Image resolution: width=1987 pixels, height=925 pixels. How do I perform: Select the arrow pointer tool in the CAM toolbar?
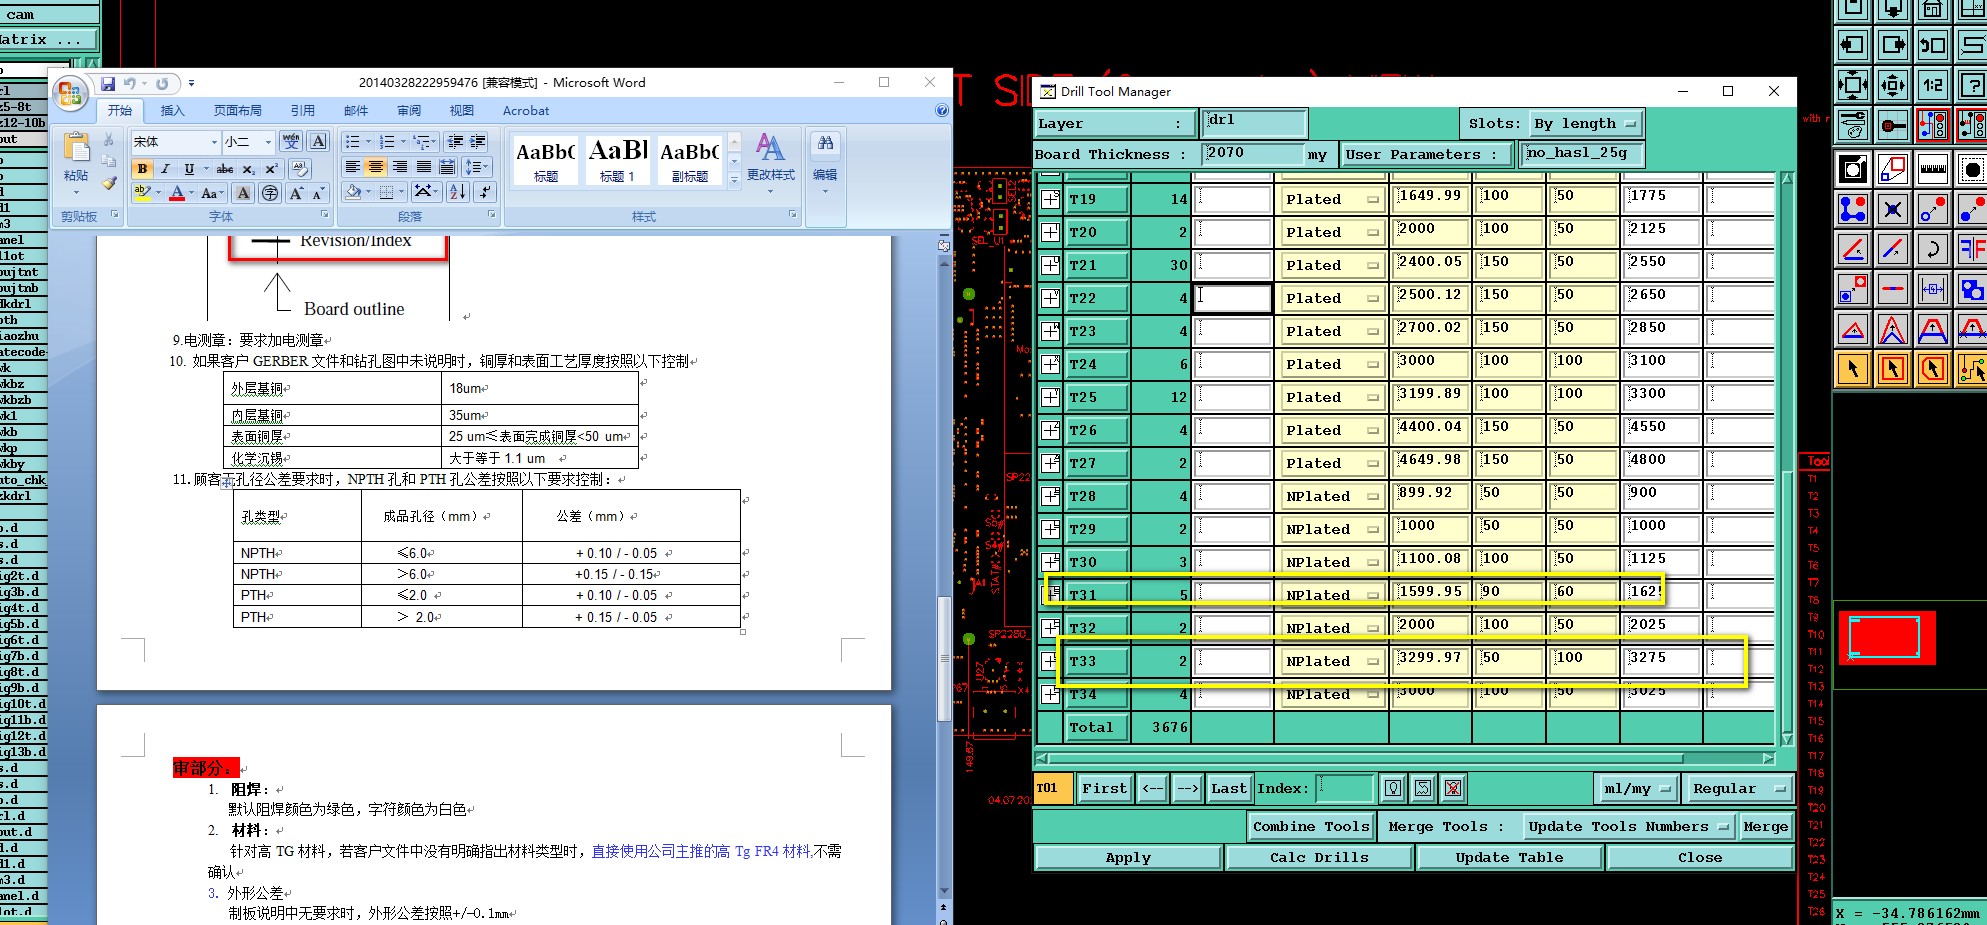(1853, 369)
